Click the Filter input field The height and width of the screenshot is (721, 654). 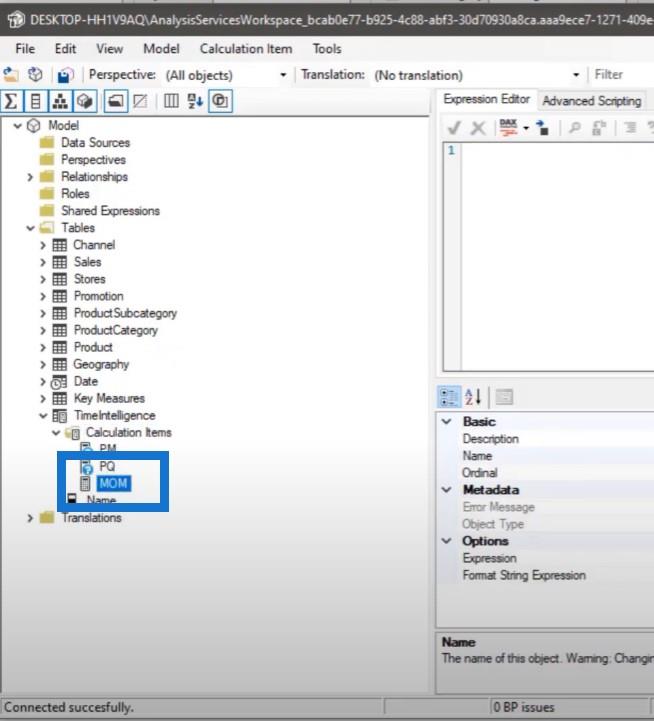[x=623, y=74]
